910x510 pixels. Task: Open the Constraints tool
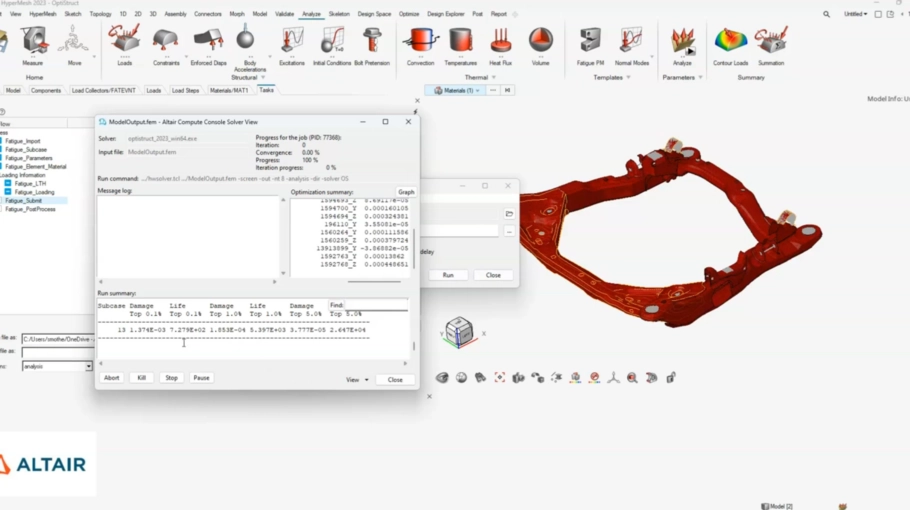point(166,41)
